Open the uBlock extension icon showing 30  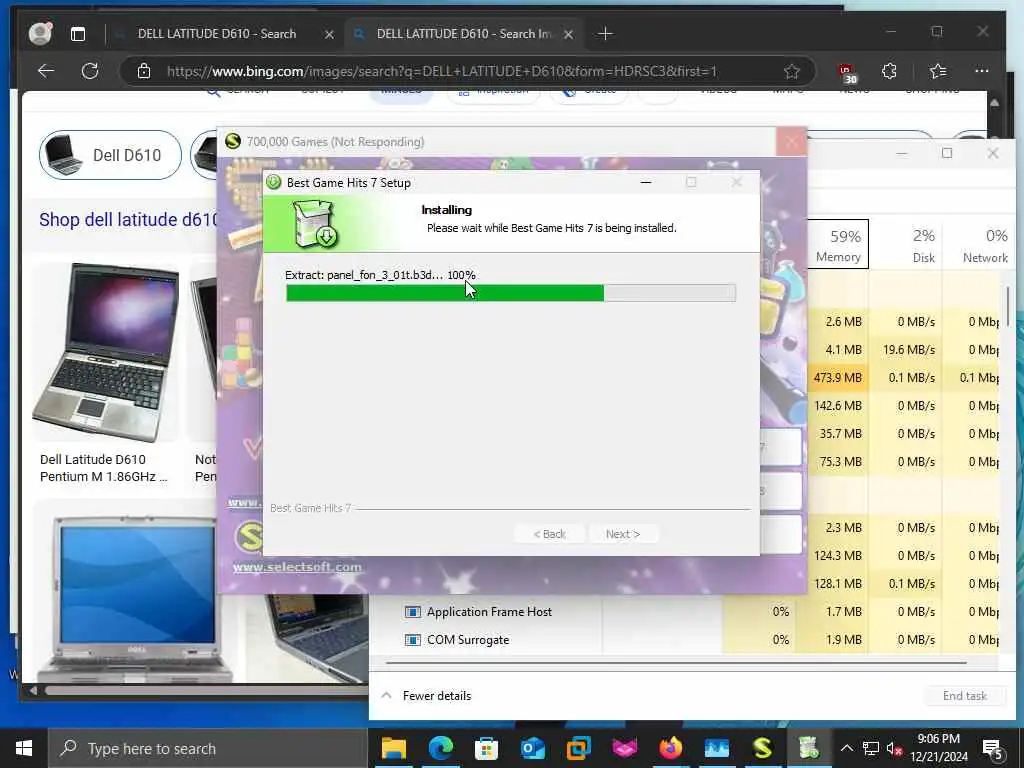pos(846,72)
